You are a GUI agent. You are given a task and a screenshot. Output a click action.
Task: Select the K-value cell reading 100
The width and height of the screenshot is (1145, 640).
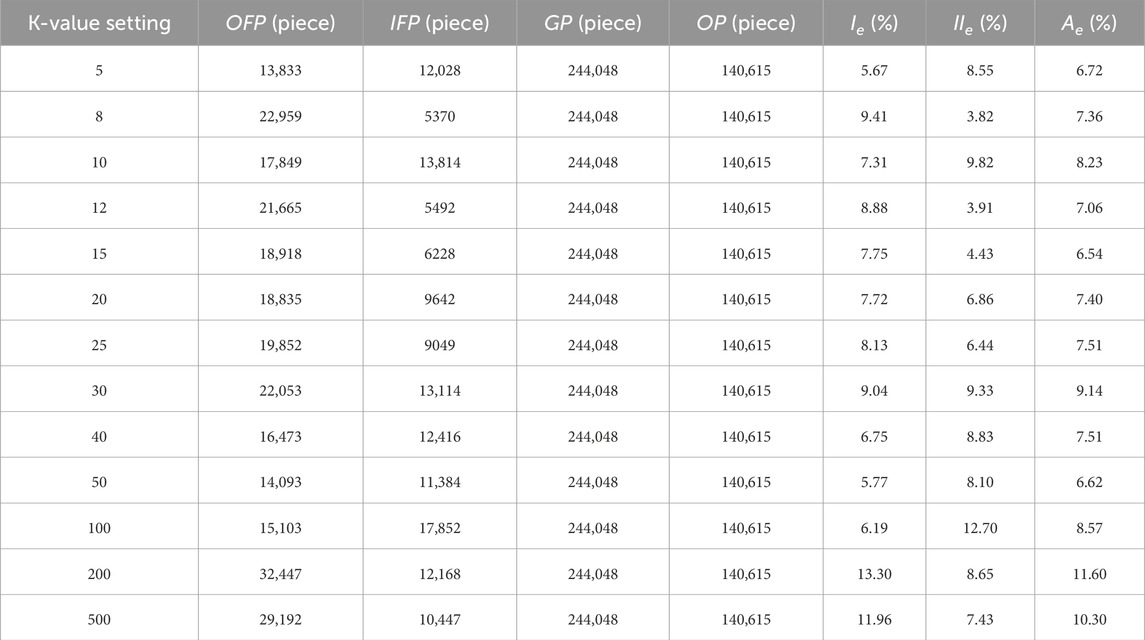(99, 526)
